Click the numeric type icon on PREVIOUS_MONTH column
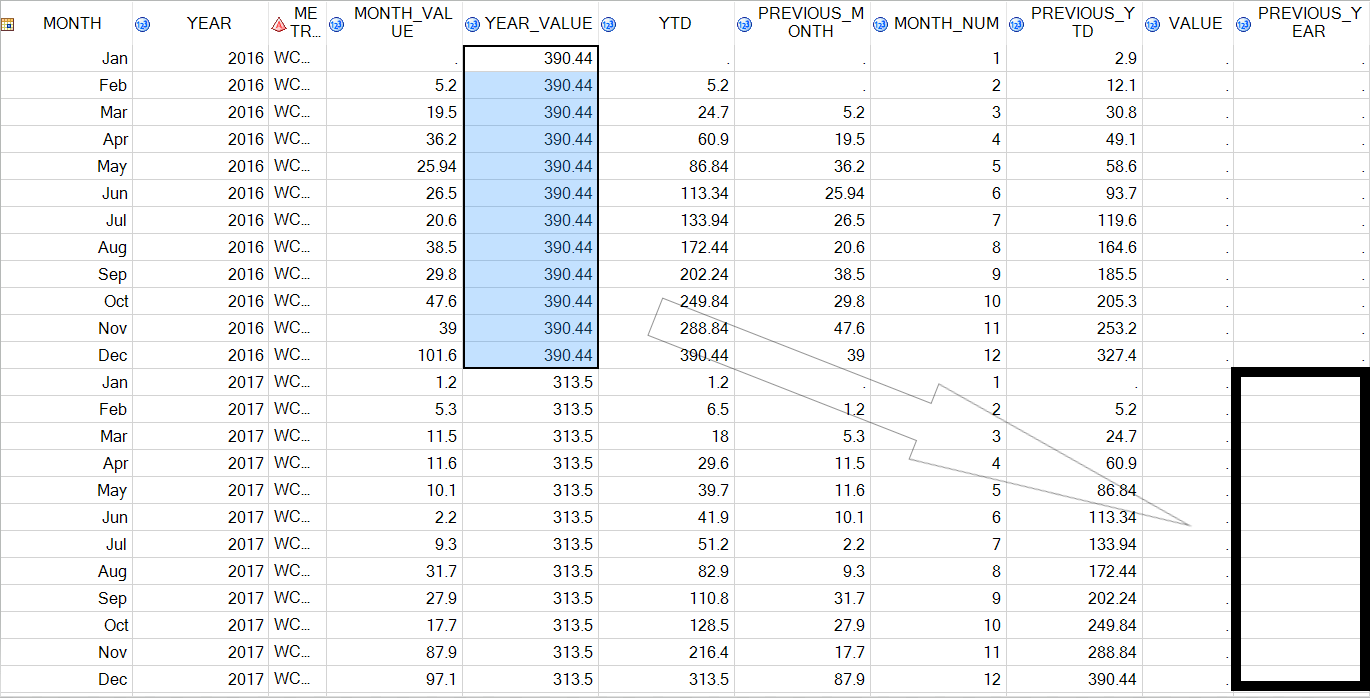Screen dimensions: 1370x698 tap(743, 23)
